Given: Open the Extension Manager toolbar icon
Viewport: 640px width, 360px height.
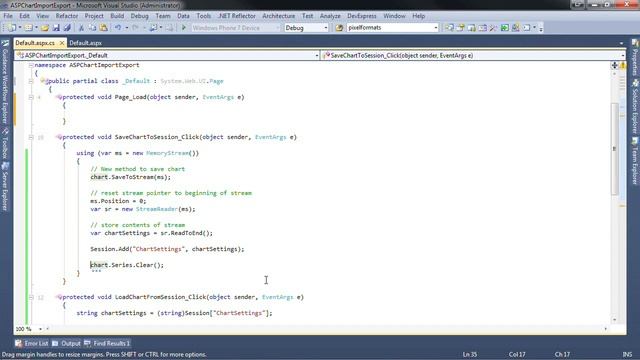Looking at the screenshot, I should (516, 28).
